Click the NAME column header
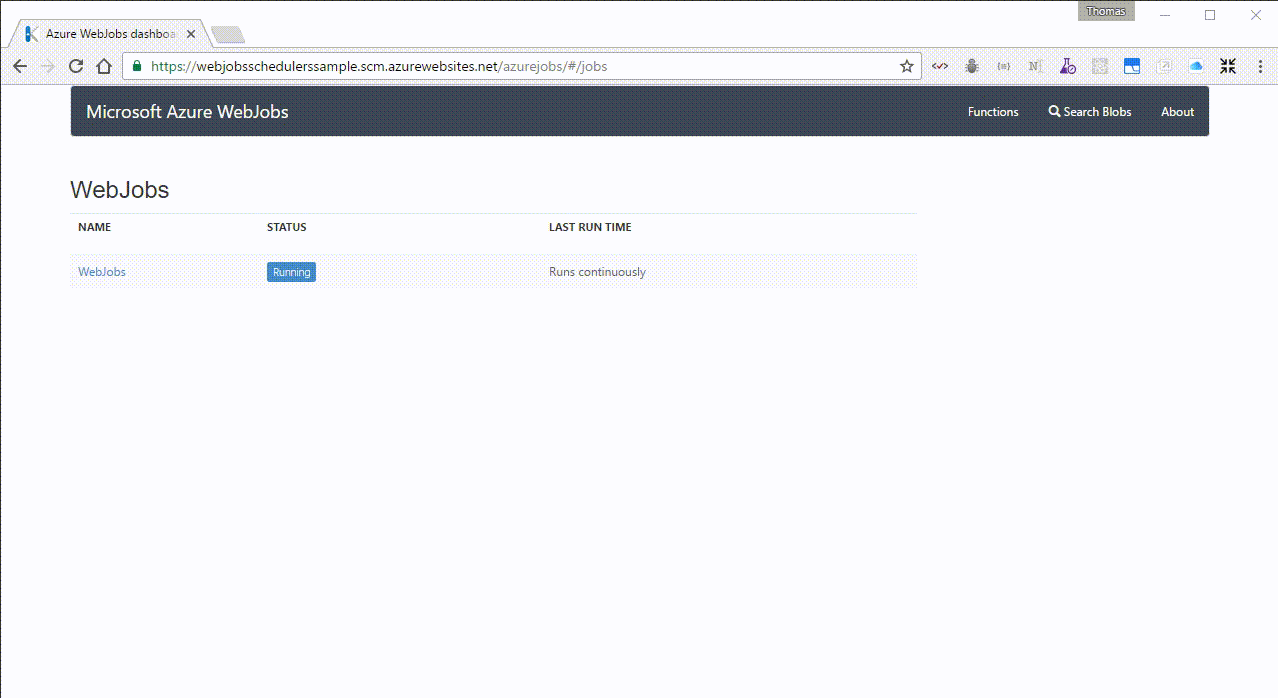This screenshot has height=698, width=1278. click(95, 227)
